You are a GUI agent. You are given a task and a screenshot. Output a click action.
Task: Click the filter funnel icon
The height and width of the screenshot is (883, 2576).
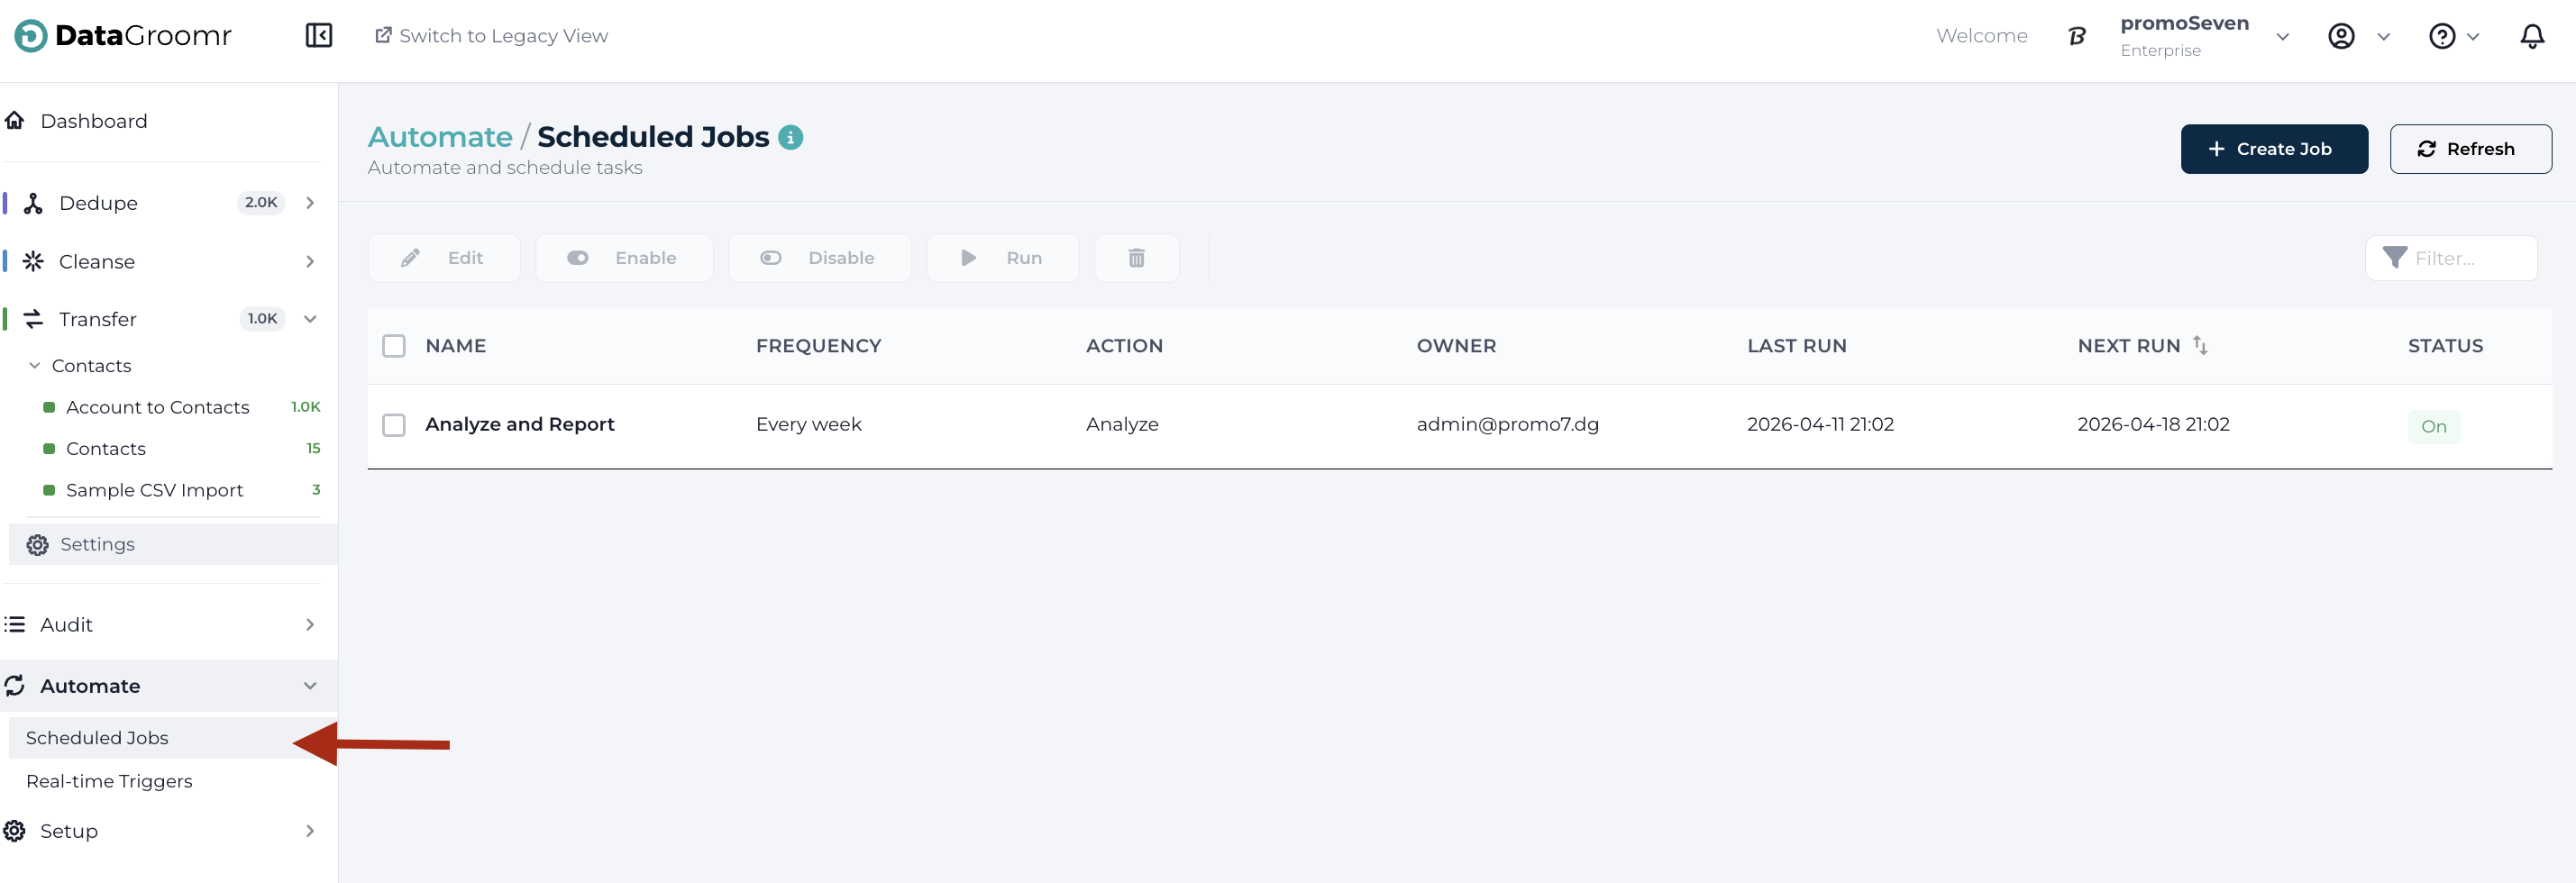[2394, 258]
